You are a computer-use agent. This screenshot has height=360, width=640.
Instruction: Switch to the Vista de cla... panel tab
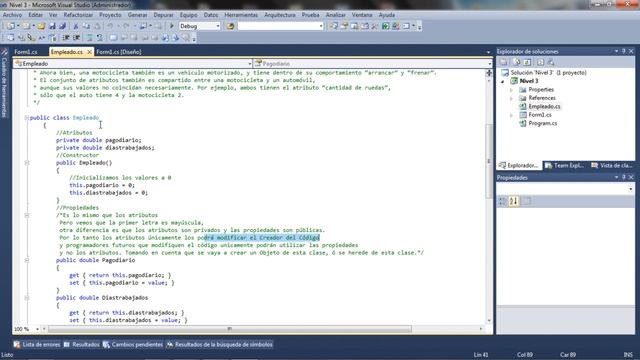pos(612,165)
